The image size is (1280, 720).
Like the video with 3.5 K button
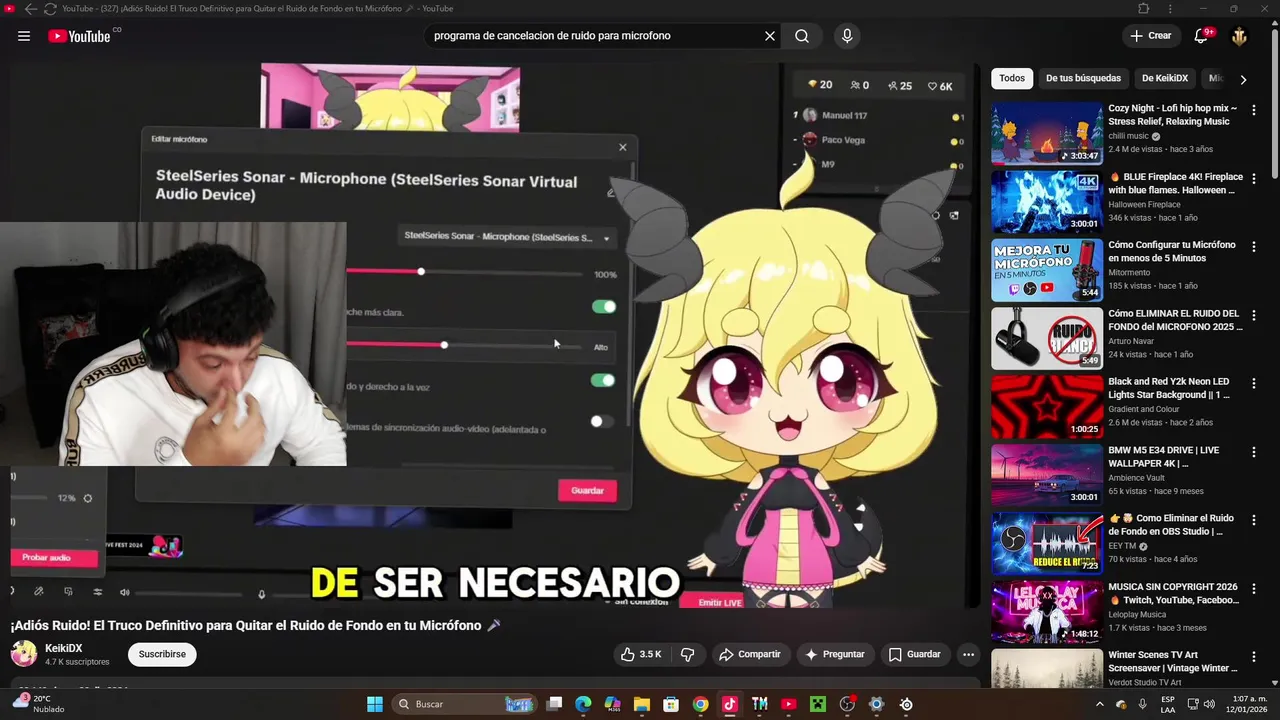pyautogui.click(x=641, y=654)
